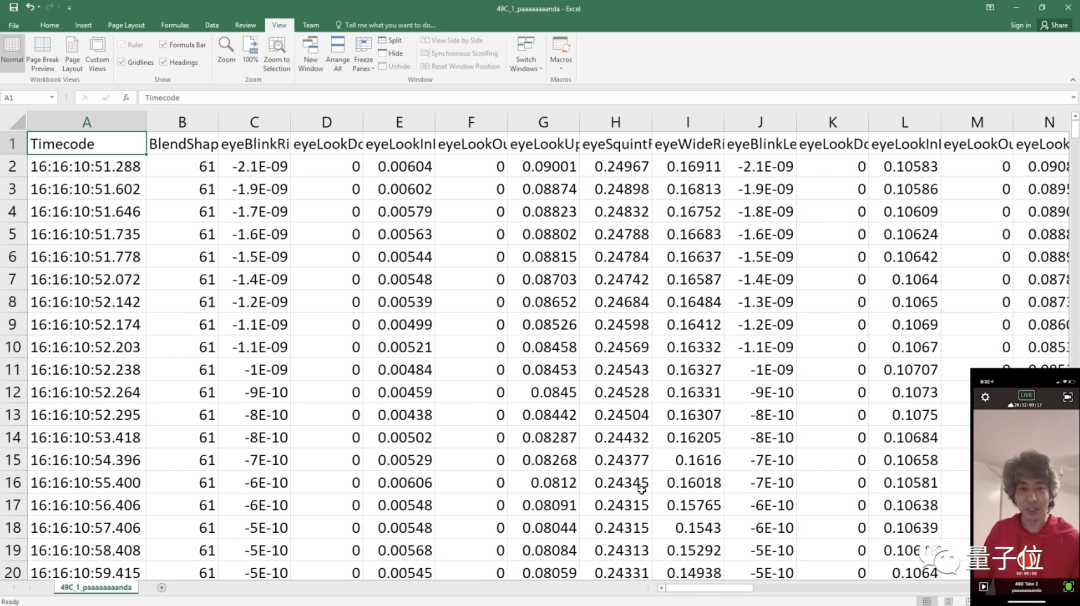Click Sign in

pyautogui.click(x=1020, y=25)
